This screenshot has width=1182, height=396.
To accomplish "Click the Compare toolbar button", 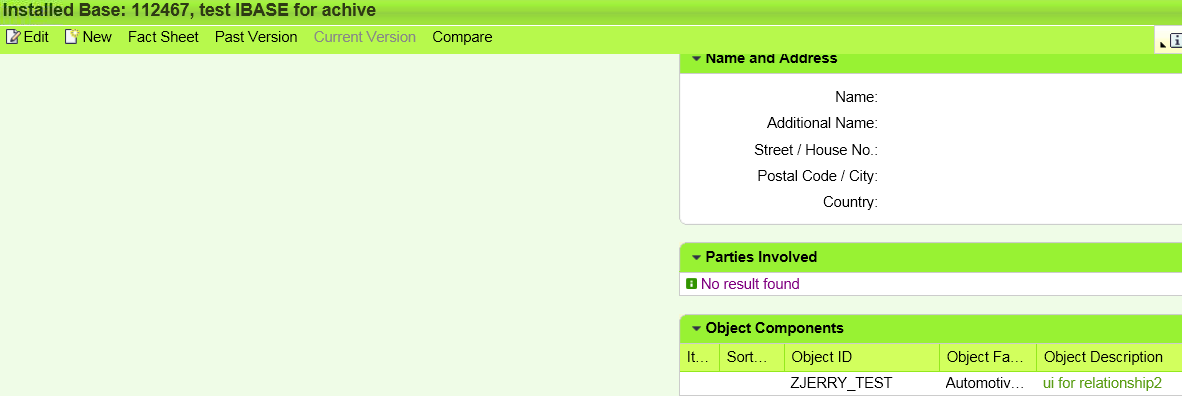I will click(x=462, y=37).
